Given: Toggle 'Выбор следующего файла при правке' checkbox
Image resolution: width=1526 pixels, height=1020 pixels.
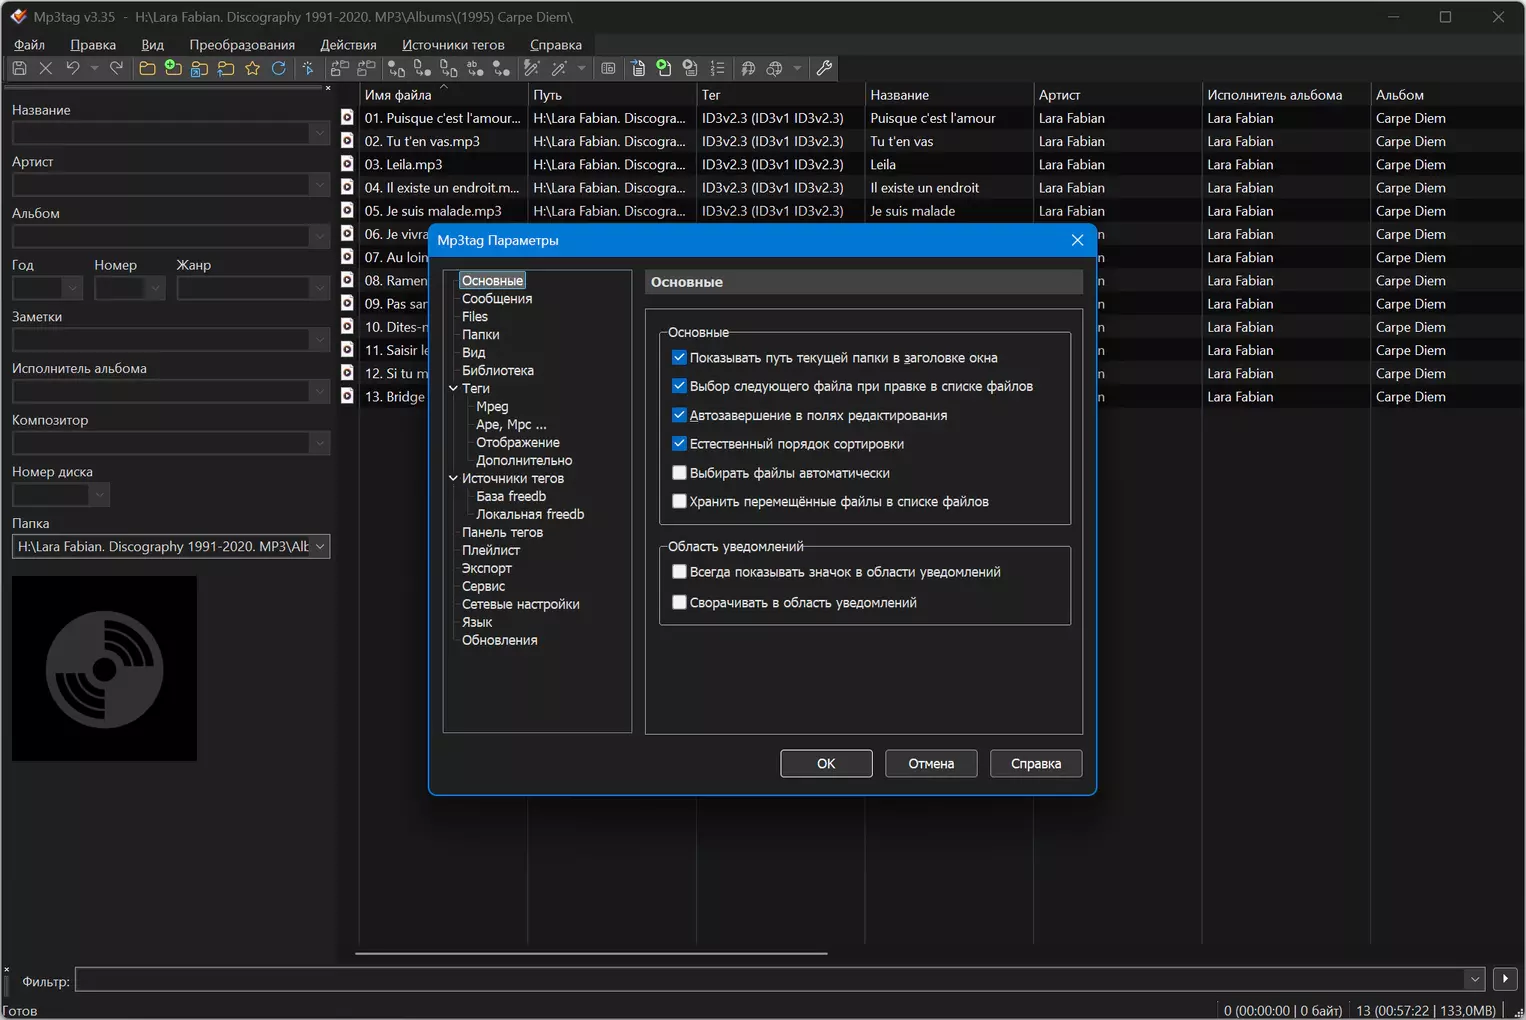Looking at the screenshot, I should click(x=679, y=386).
